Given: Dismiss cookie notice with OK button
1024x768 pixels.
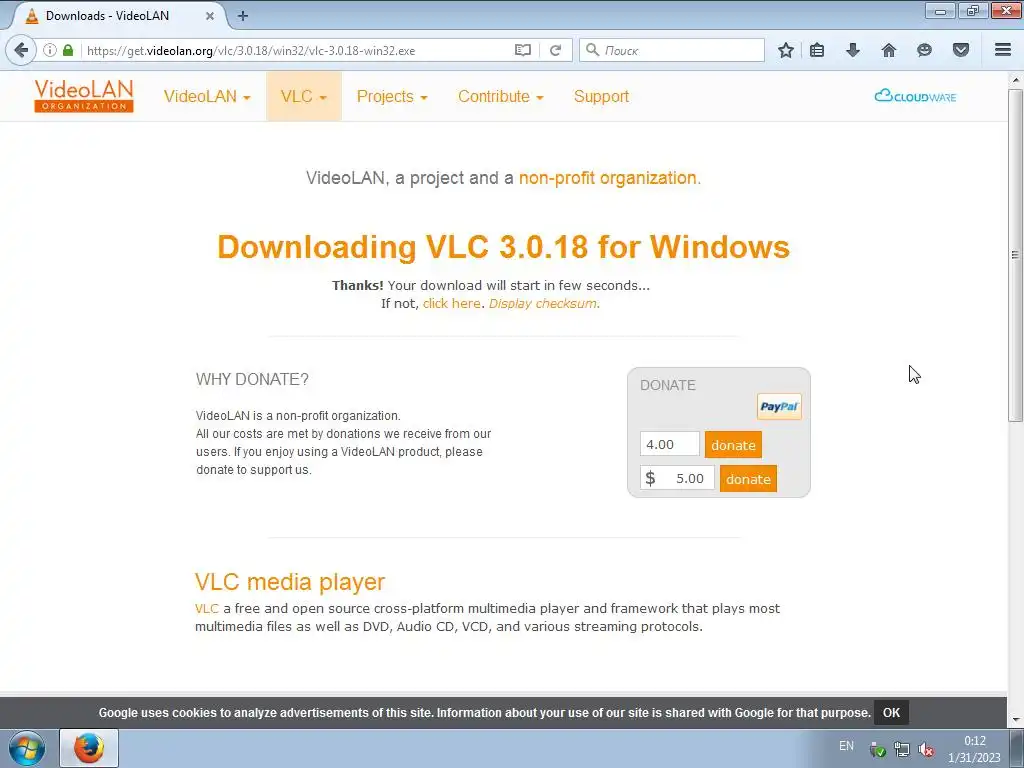Looking at the screenshot, I should tap(891, 712).
